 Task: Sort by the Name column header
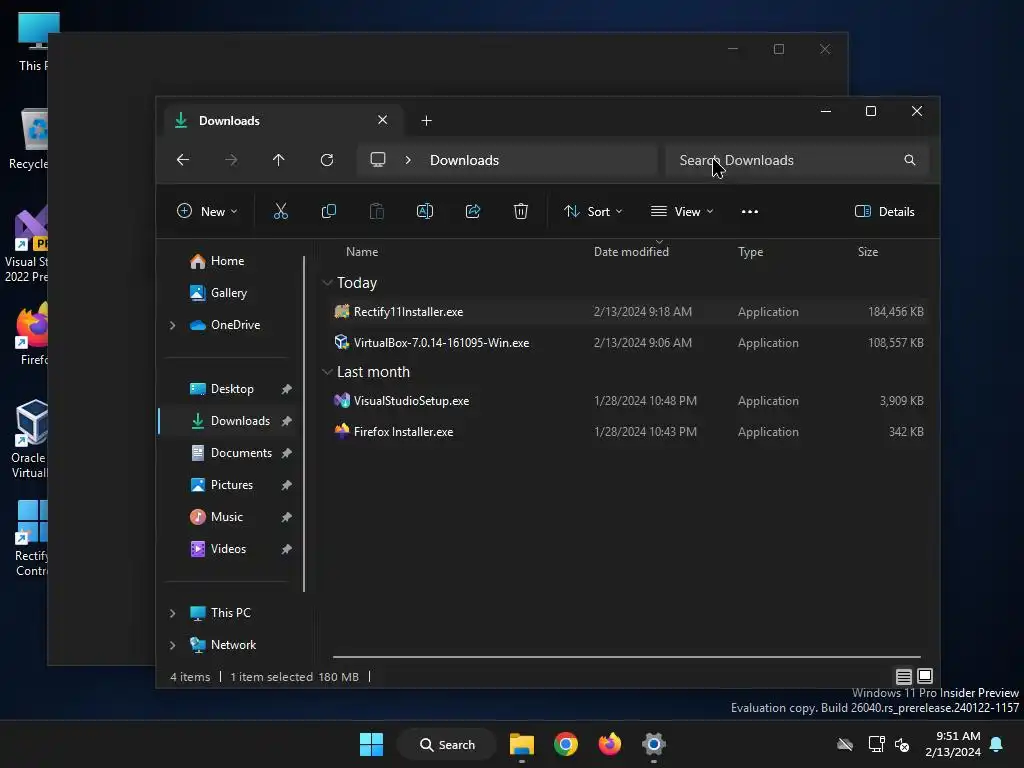(x=362, y=252)
